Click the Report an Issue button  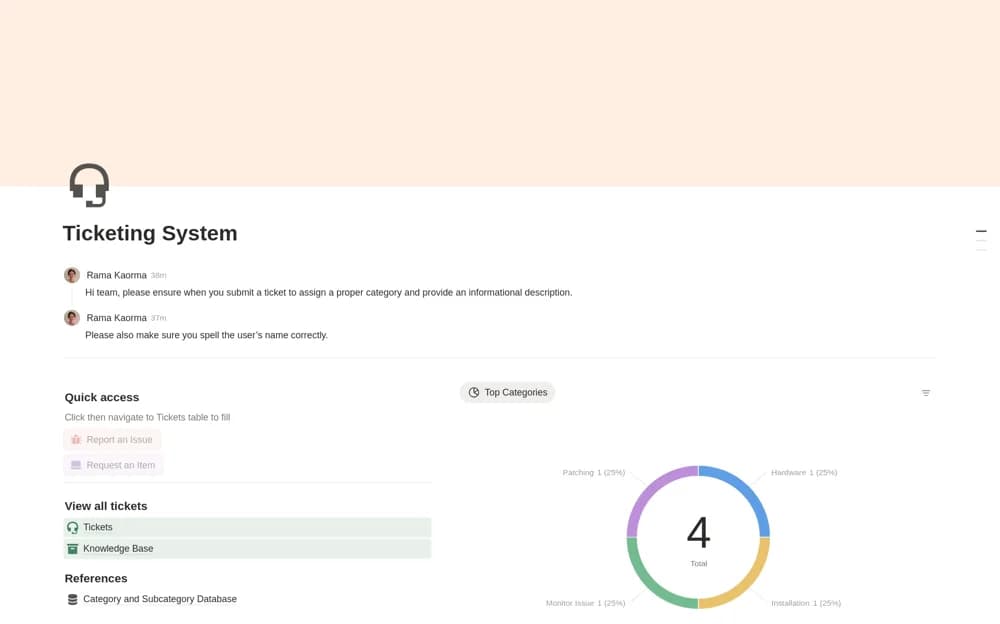pyautogui.click(x=112, y=440)
